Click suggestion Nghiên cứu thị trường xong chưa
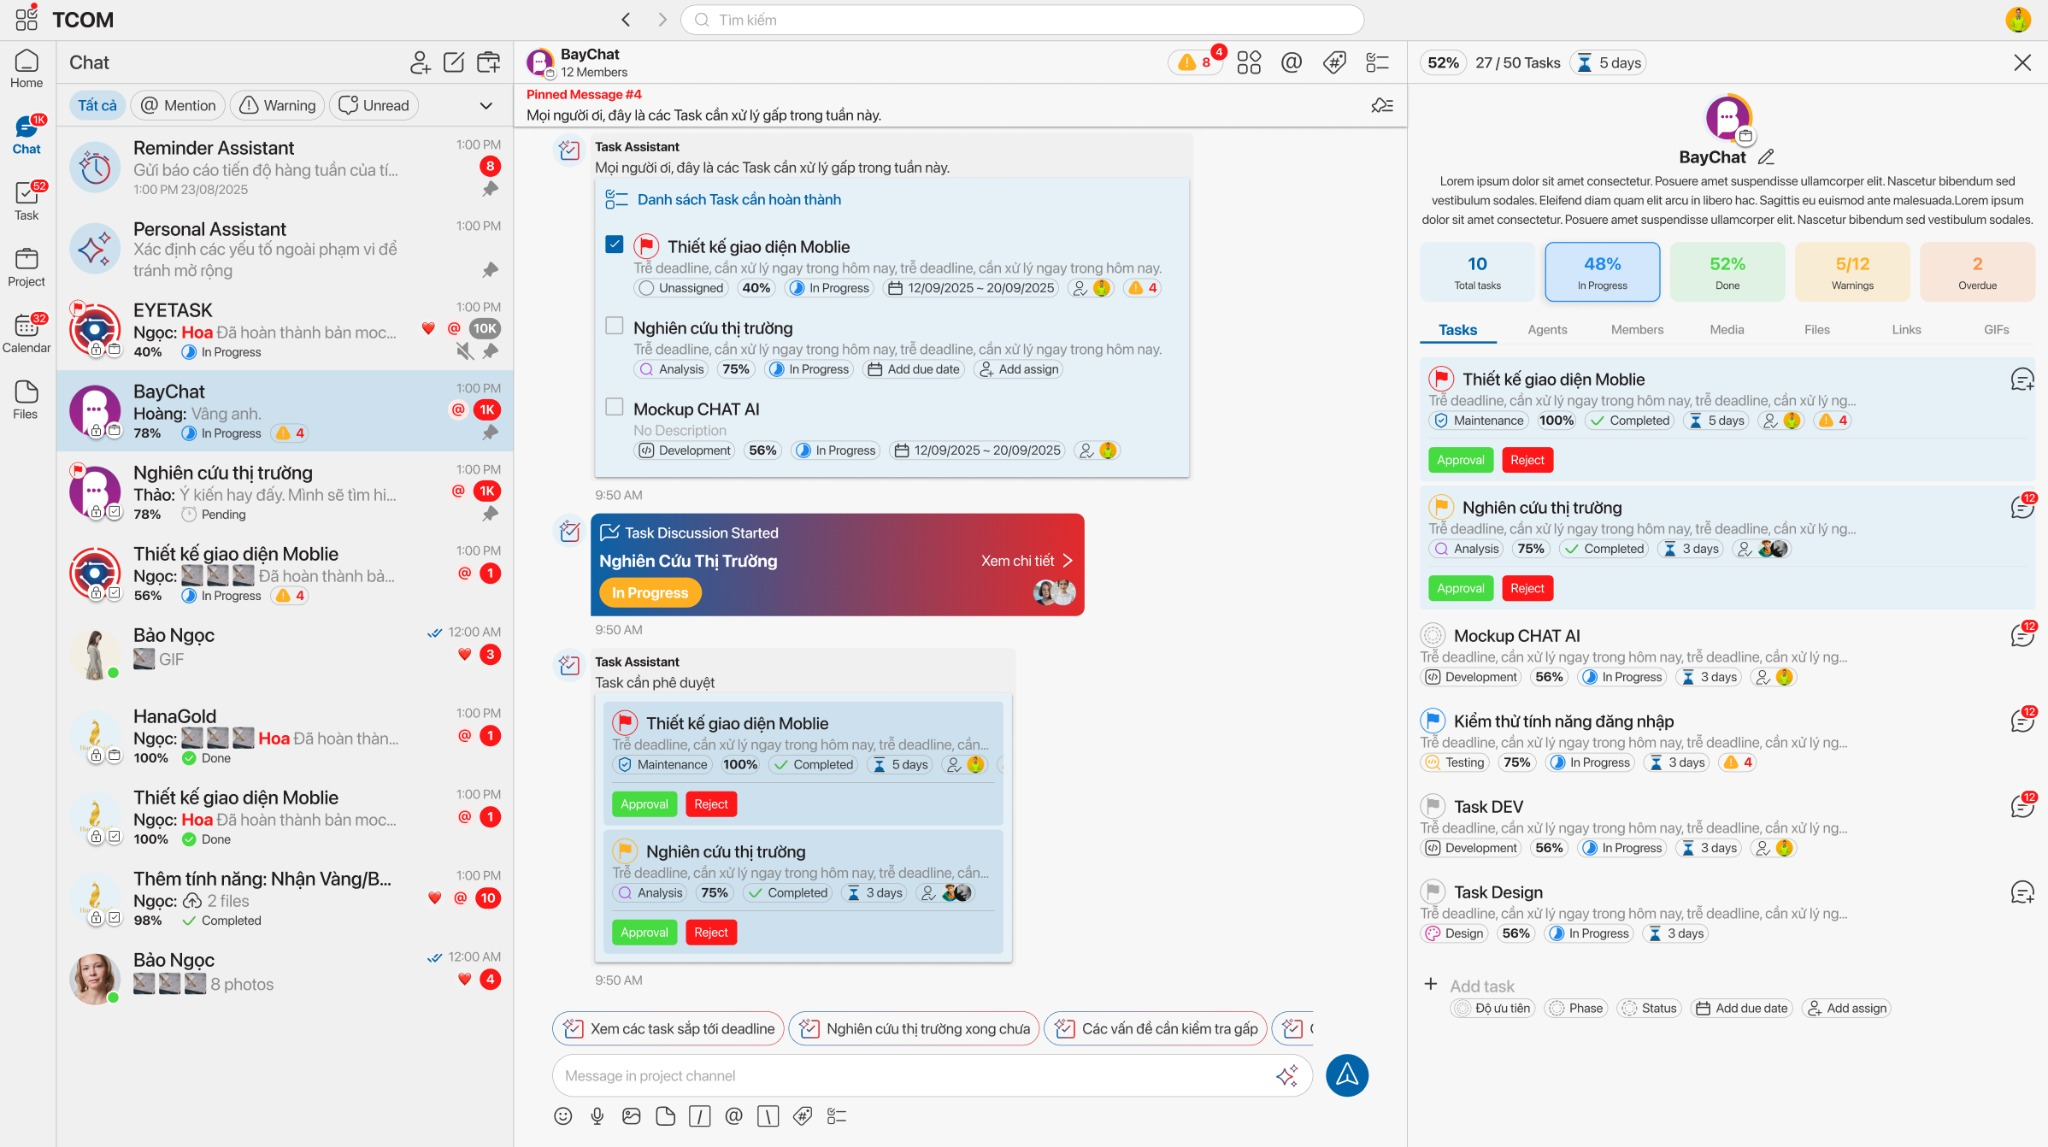Viewport: 2048px width, 1147px height. (914, 1028)
